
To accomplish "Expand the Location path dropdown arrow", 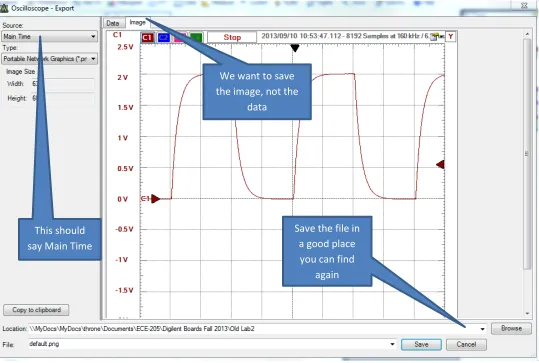I will 483,329.
